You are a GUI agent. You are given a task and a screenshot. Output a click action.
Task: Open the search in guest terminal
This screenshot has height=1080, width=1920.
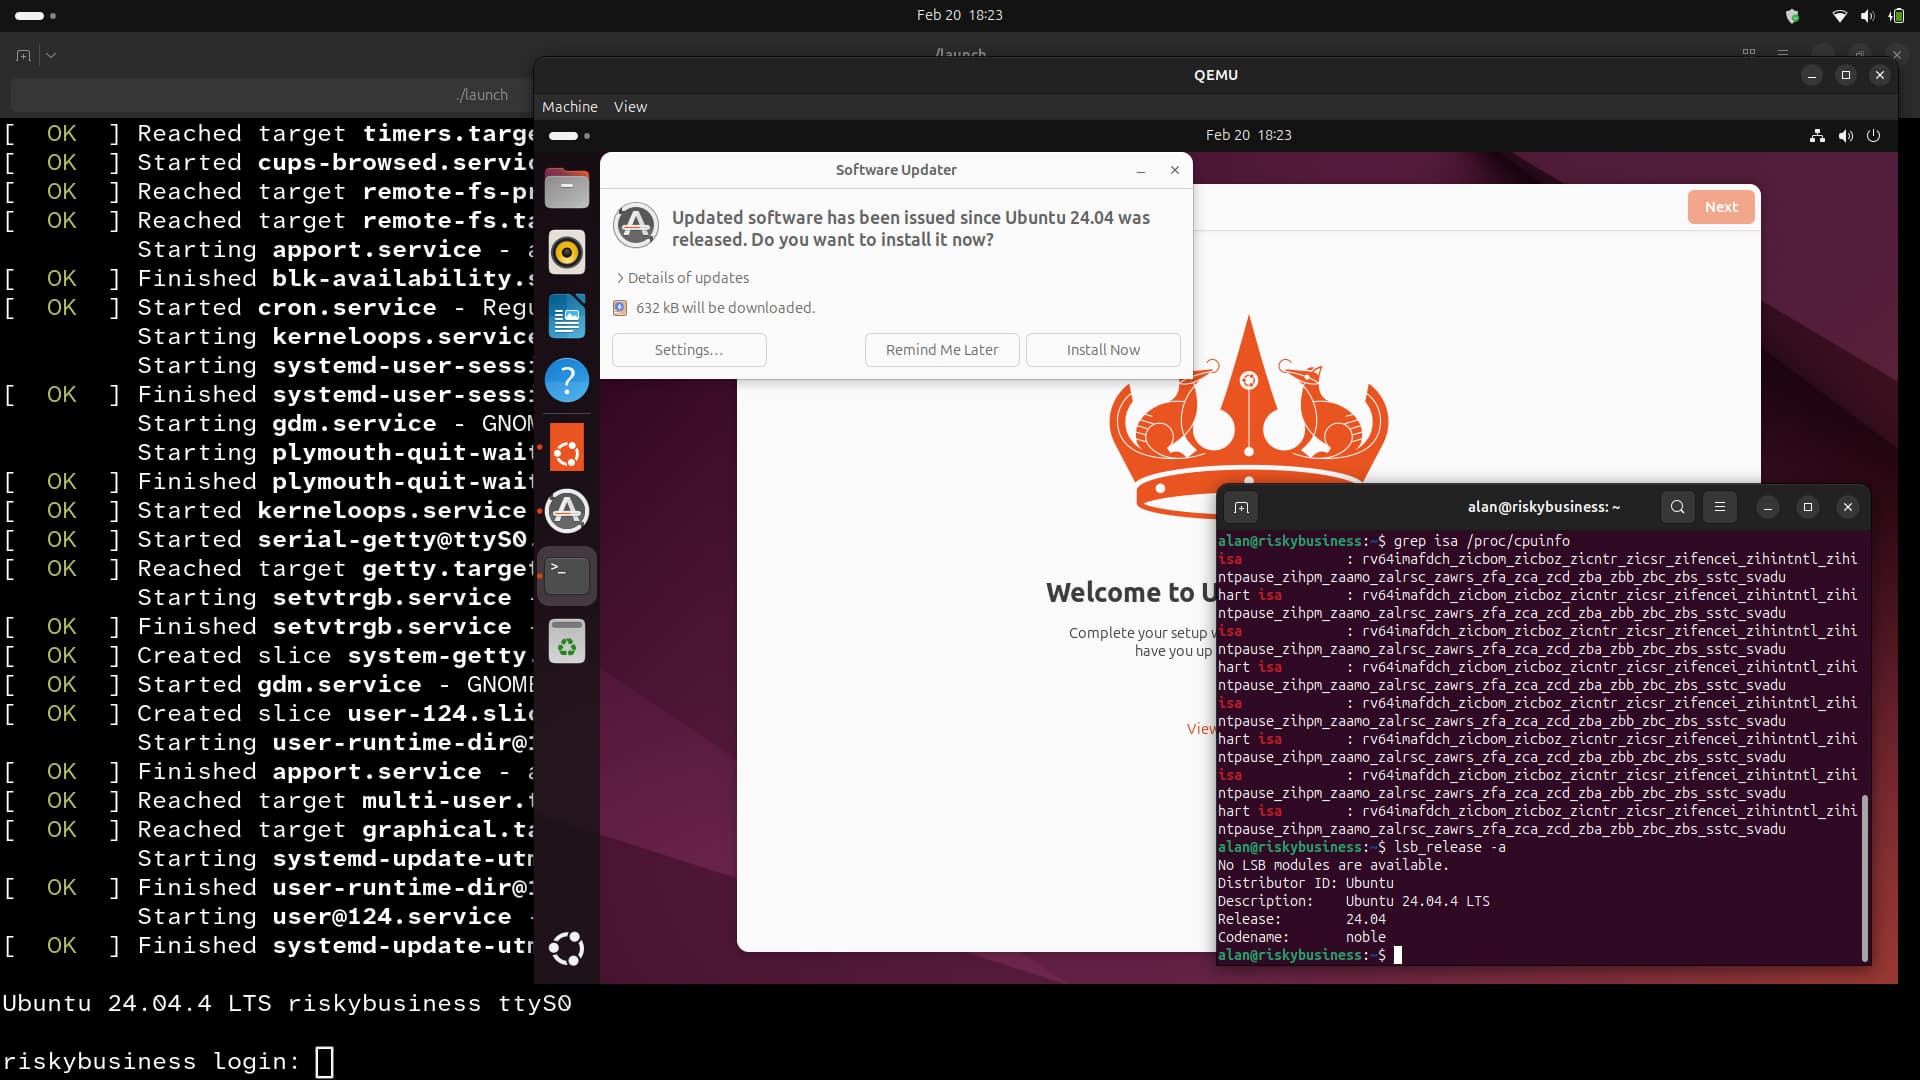click(1677, 507)
